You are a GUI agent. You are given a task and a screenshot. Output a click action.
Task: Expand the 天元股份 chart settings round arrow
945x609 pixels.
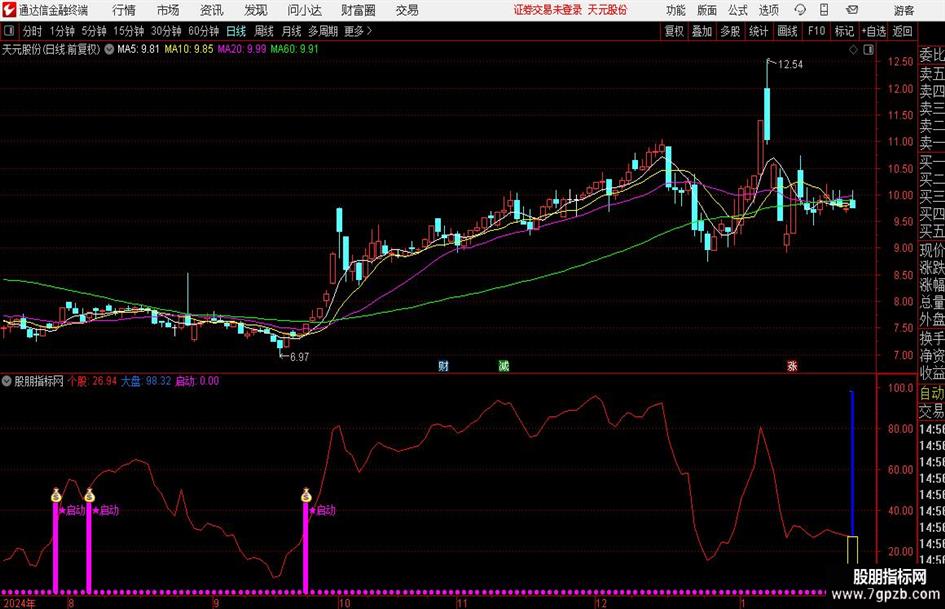coord(109,49)
